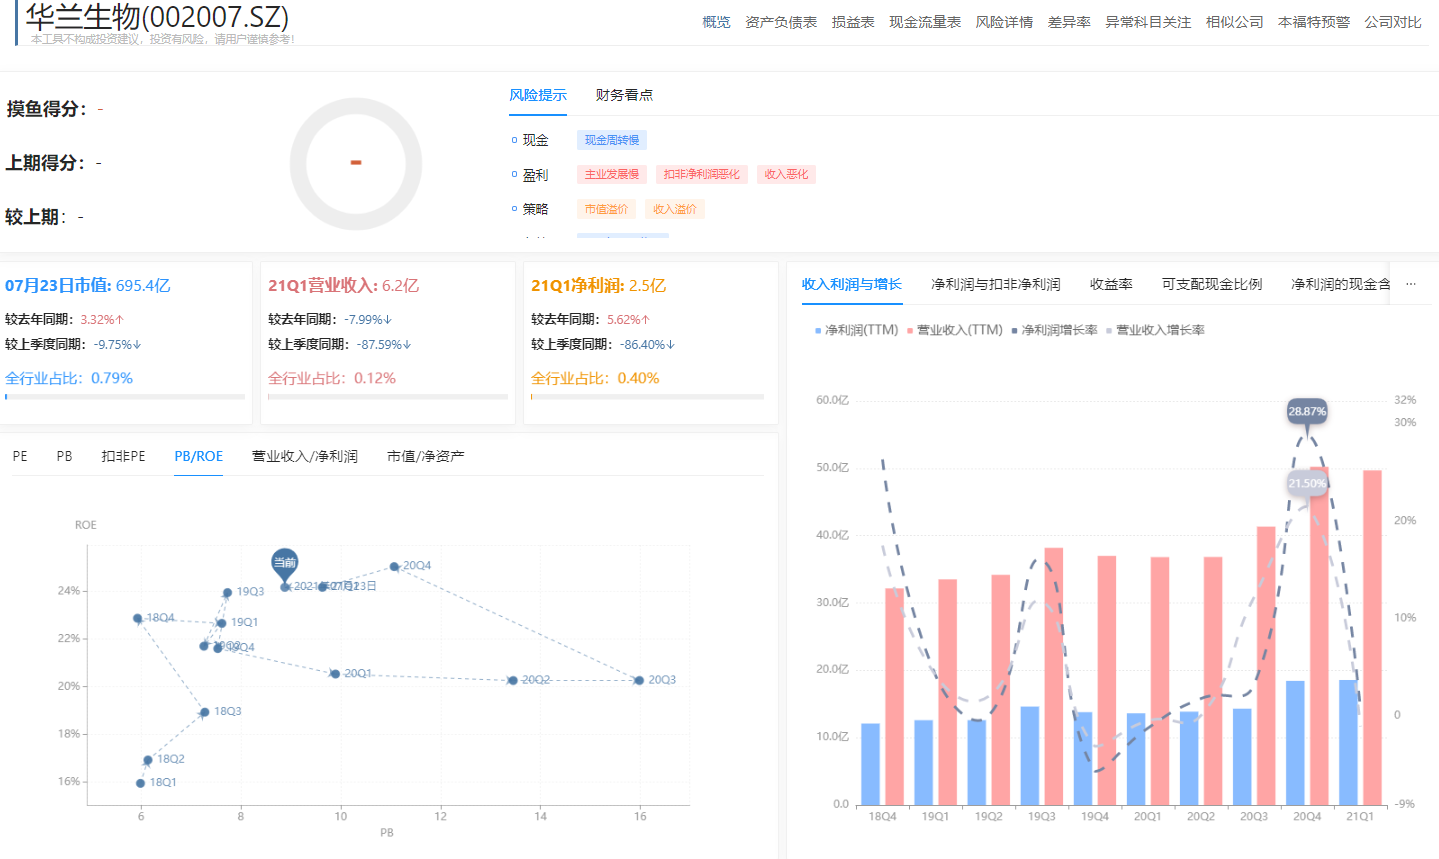Click the 19Q1 point on the PB/ROE chart

pyautogui.click(x=221, y=623)
